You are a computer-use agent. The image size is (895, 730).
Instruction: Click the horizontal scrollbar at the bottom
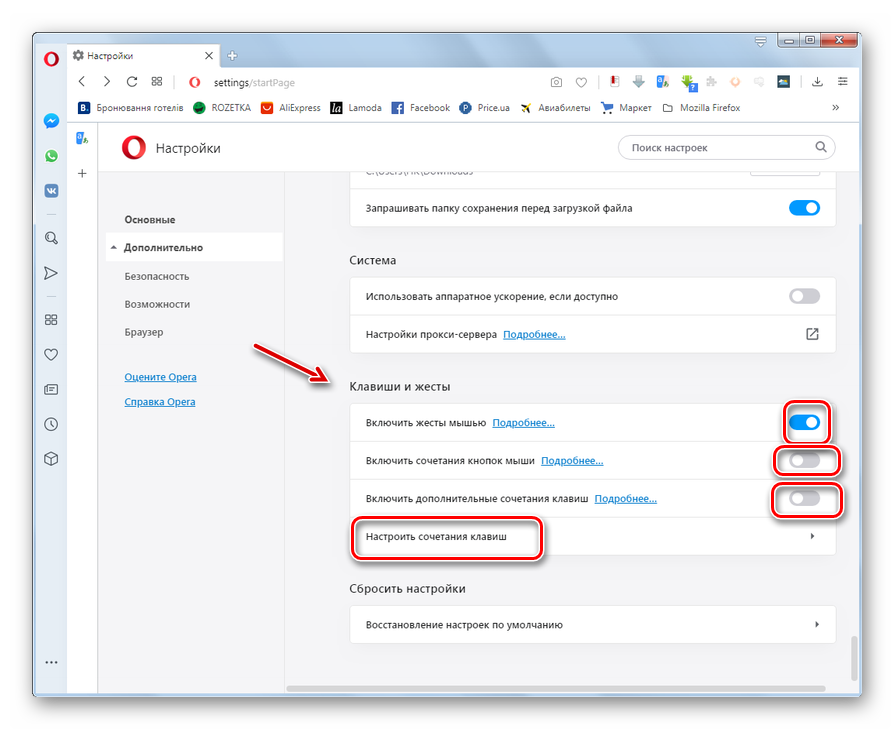[556, 688]
